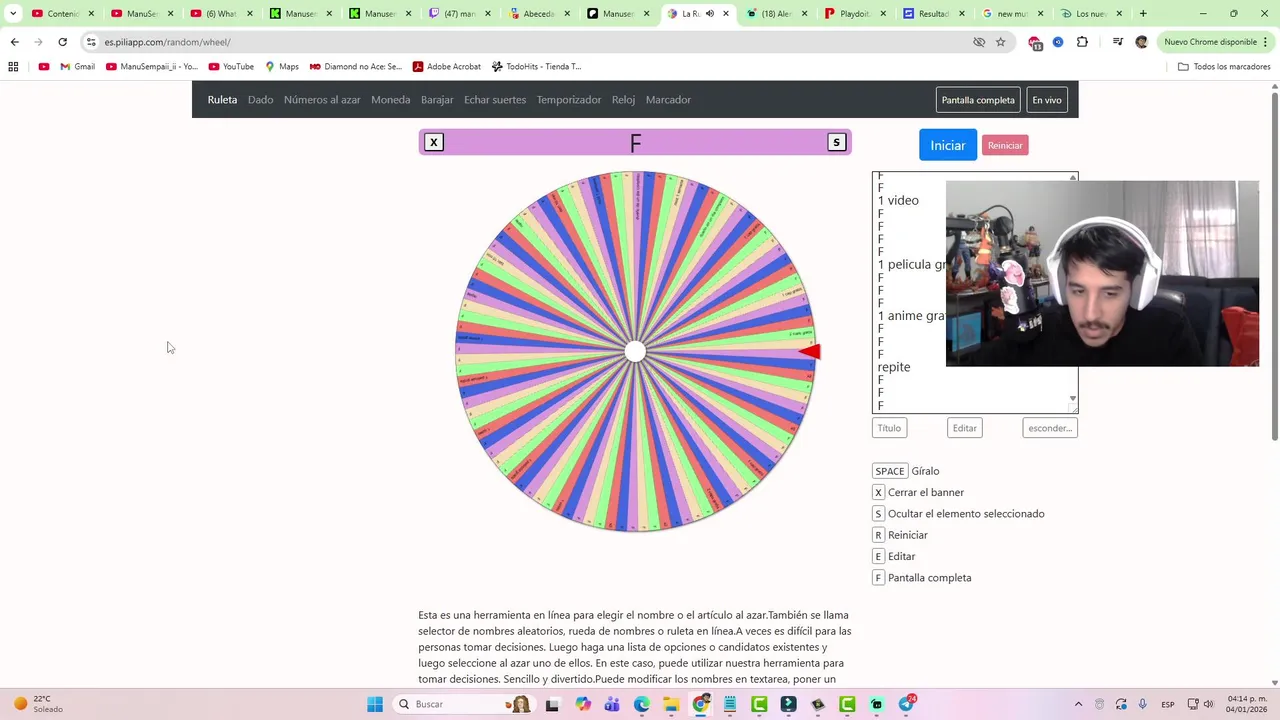The width and height of the screenshot is (1280, 720).
Task: Open a new tab with the plus button
Action: [x=1143, y=14]
